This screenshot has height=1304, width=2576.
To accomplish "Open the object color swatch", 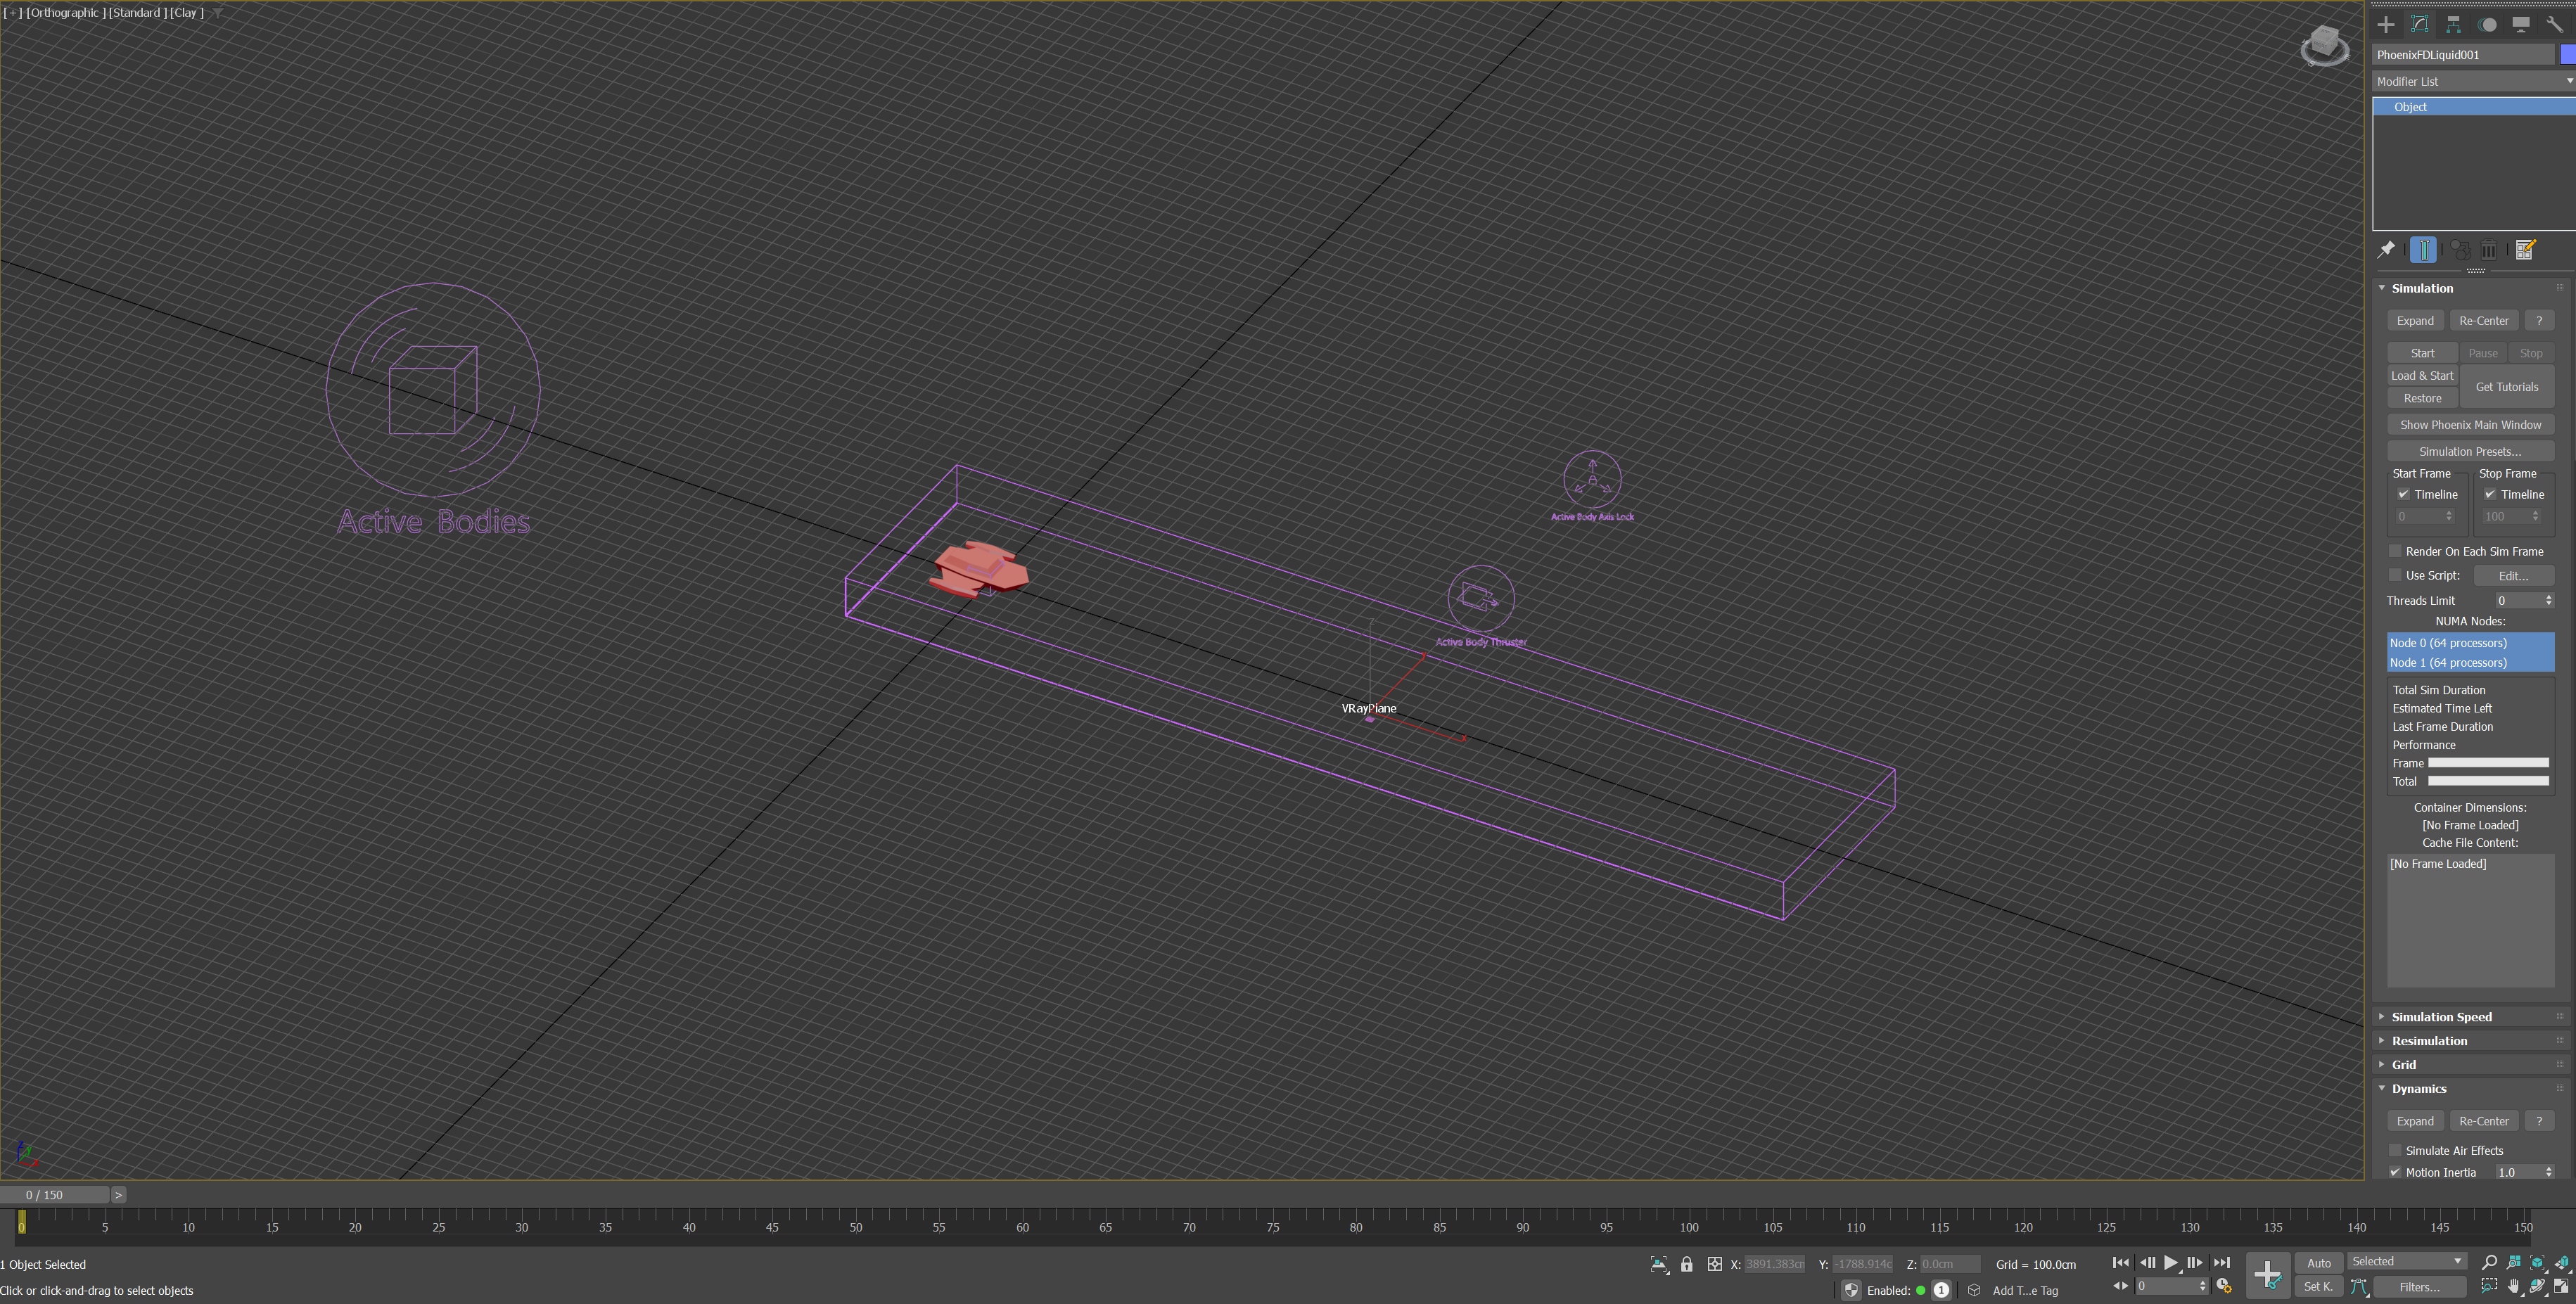I will 2567,55.
